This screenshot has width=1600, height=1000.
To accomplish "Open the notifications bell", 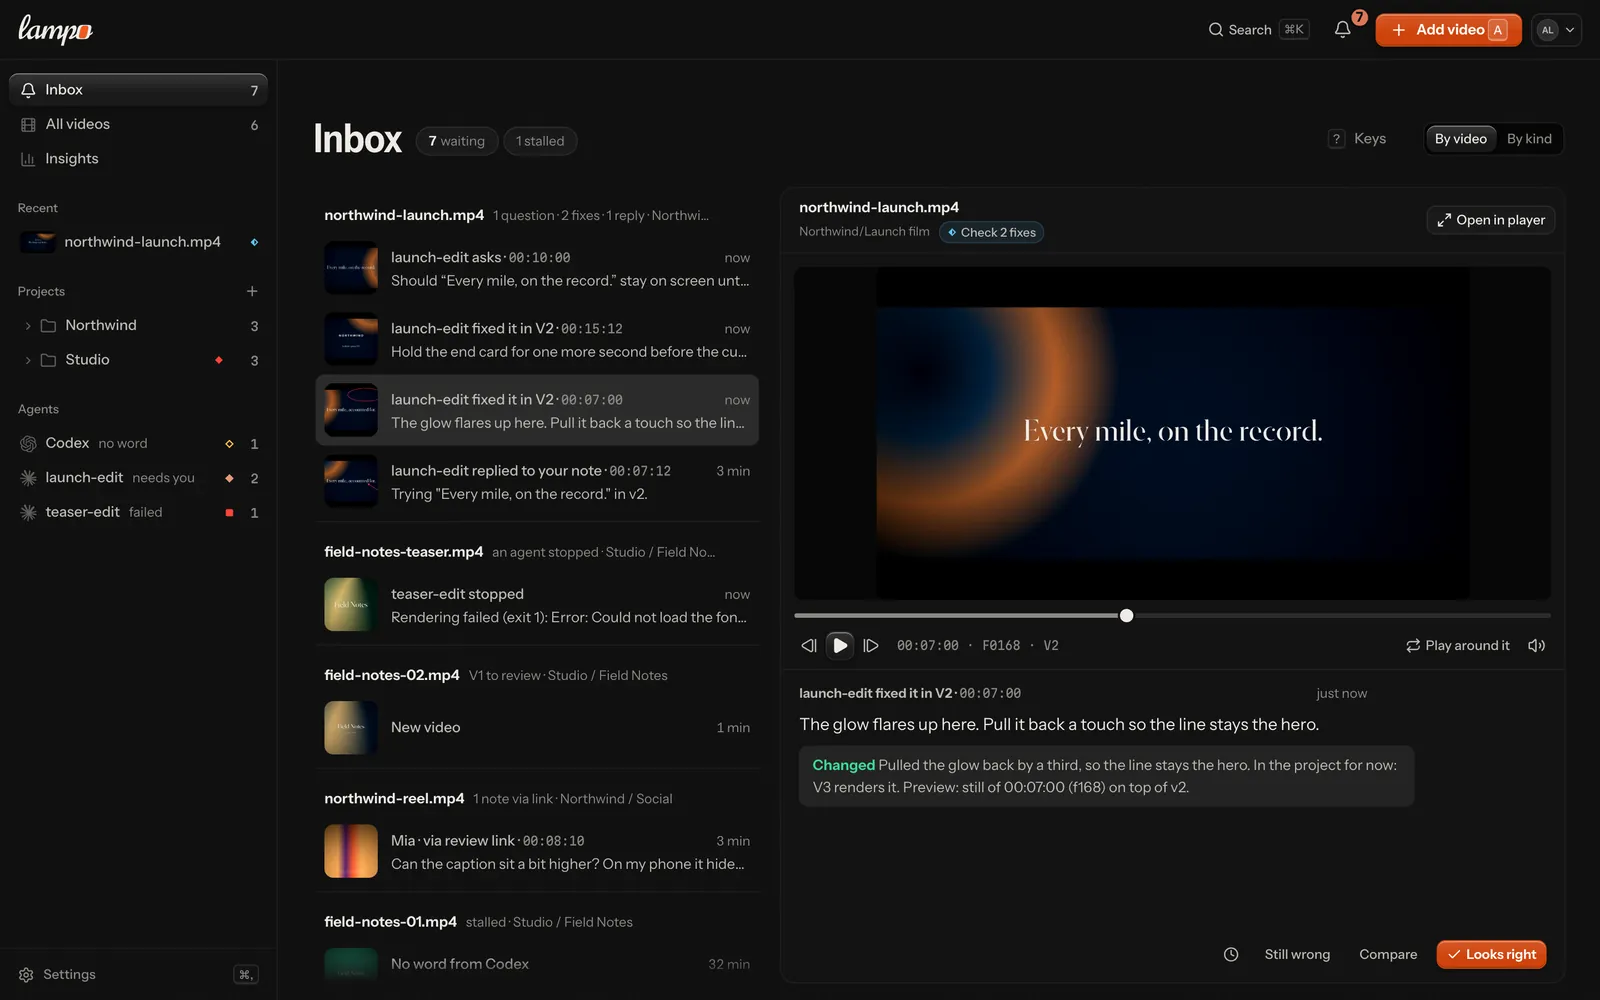I will pos(1342,30).
